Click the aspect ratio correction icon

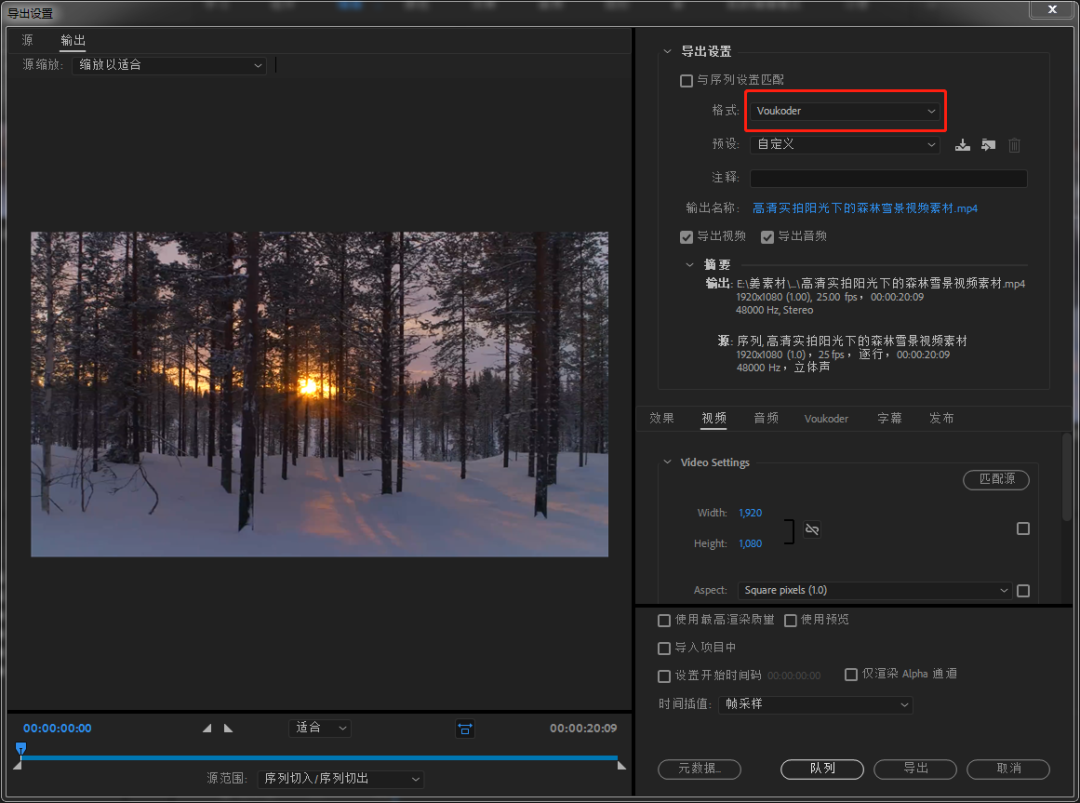click(465, 729)
